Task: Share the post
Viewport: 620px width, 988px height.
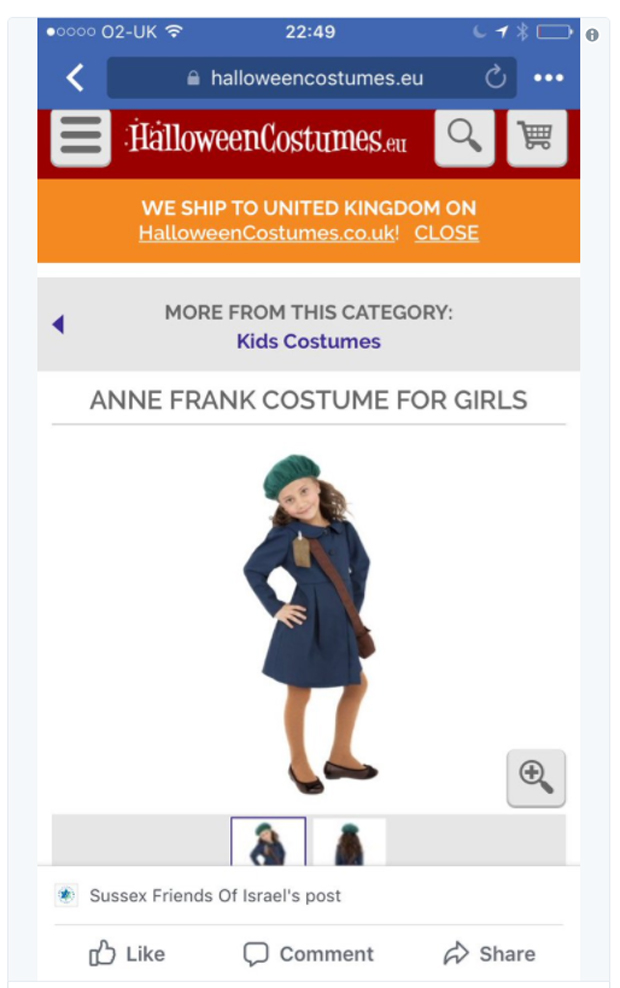Action: [x=490, y=954]
